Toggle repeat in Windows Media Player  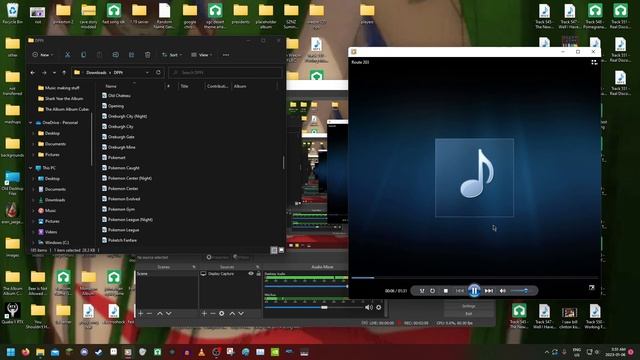433,291
